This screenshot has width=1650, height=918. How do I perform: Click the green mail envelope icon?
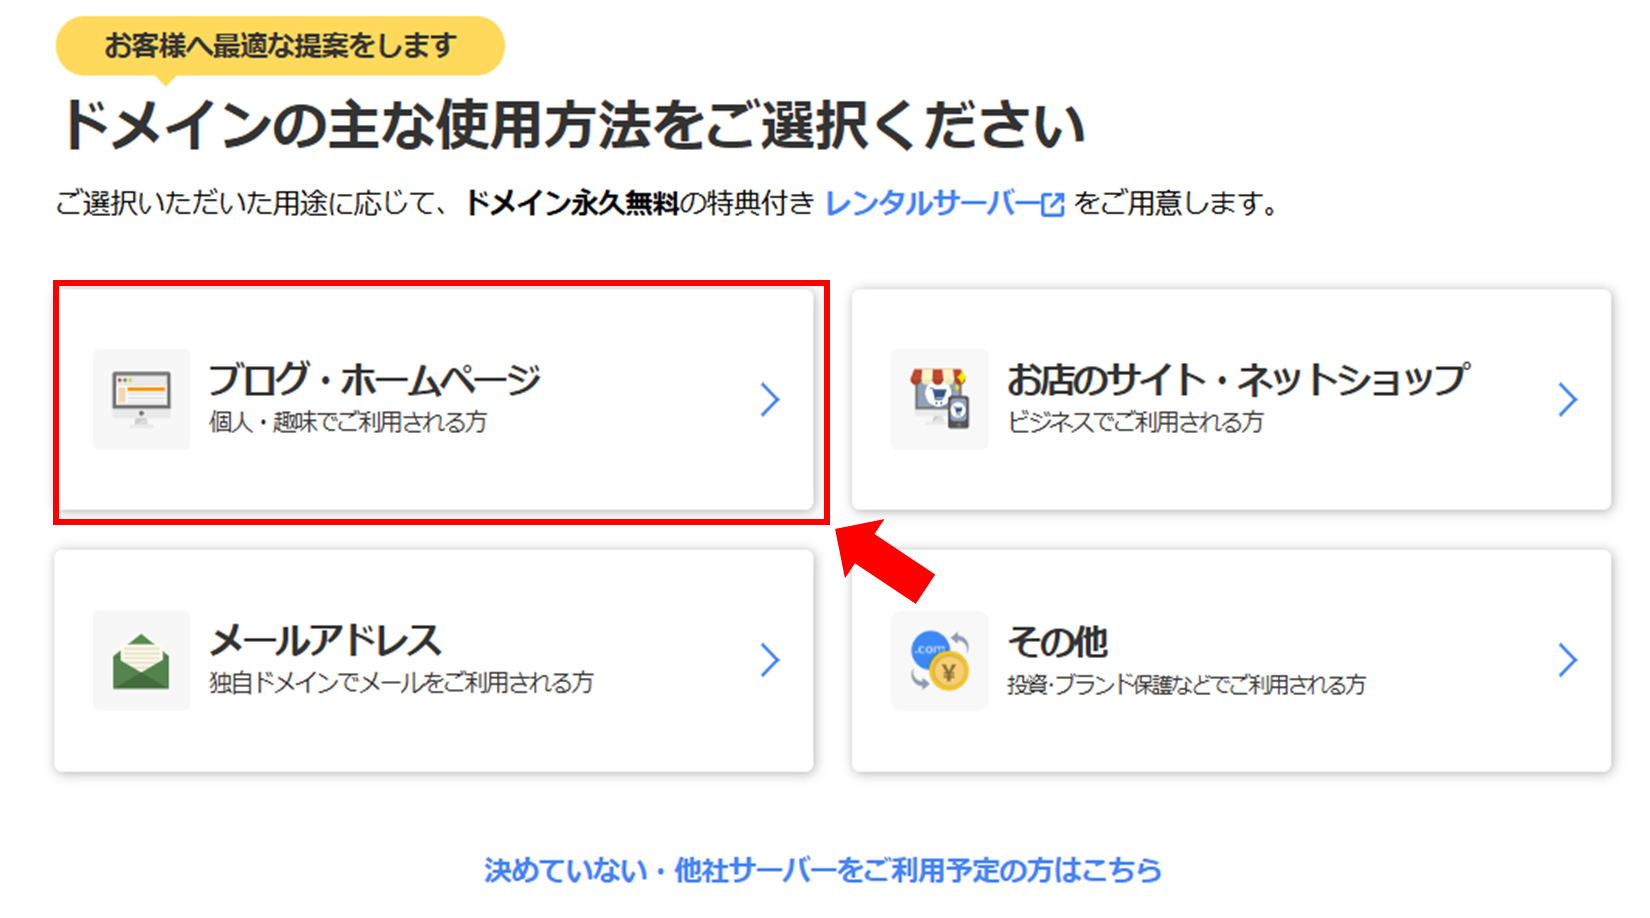pos(141,660)
